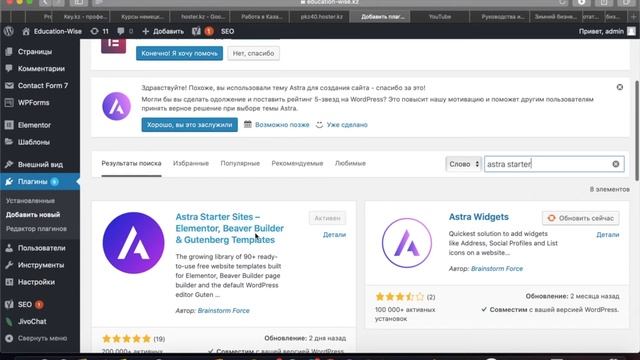Screen dimensions: 640x360
Task: Click Astra Widgets plugin logo
Action: 407,243
